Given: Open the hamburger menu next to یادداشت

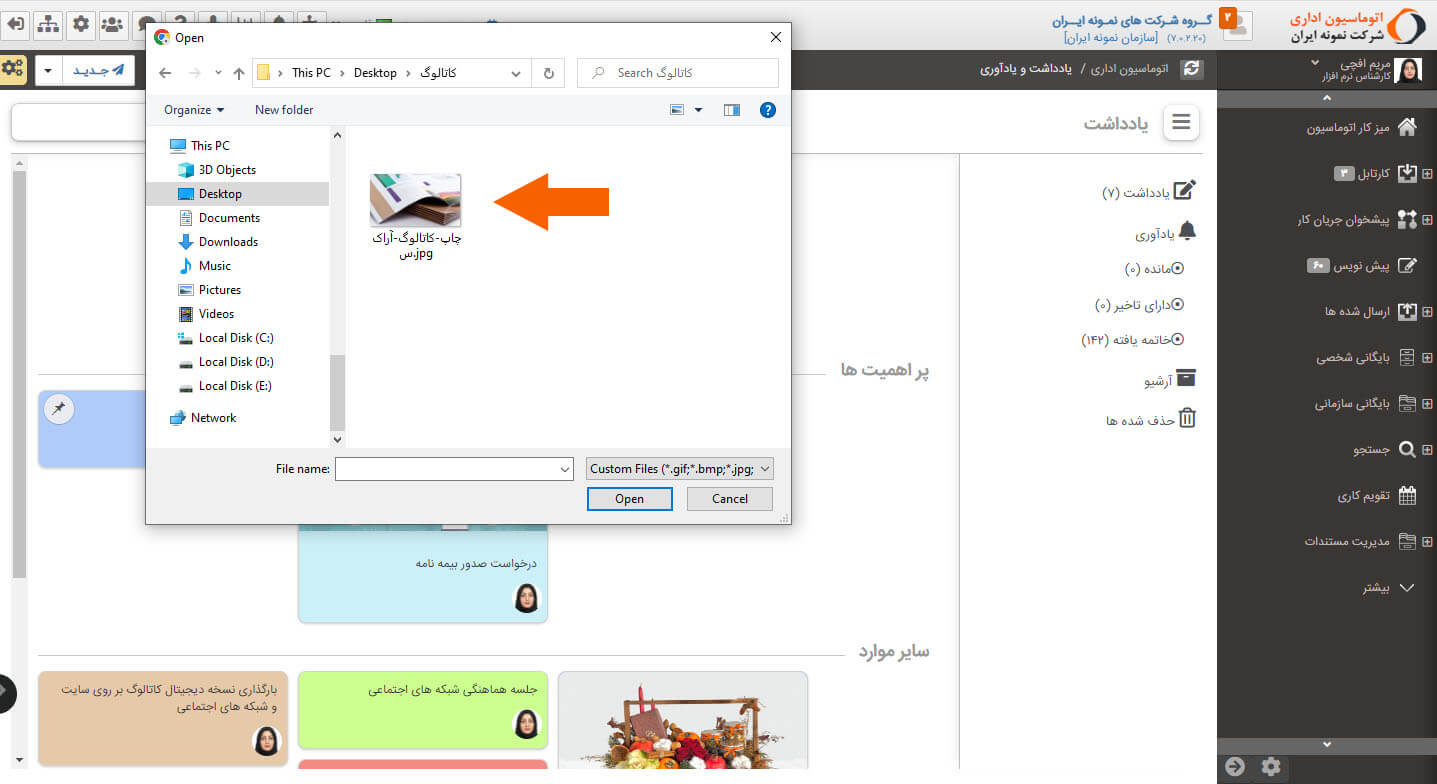Looking at the screenshot, I should coord(1181,122).
